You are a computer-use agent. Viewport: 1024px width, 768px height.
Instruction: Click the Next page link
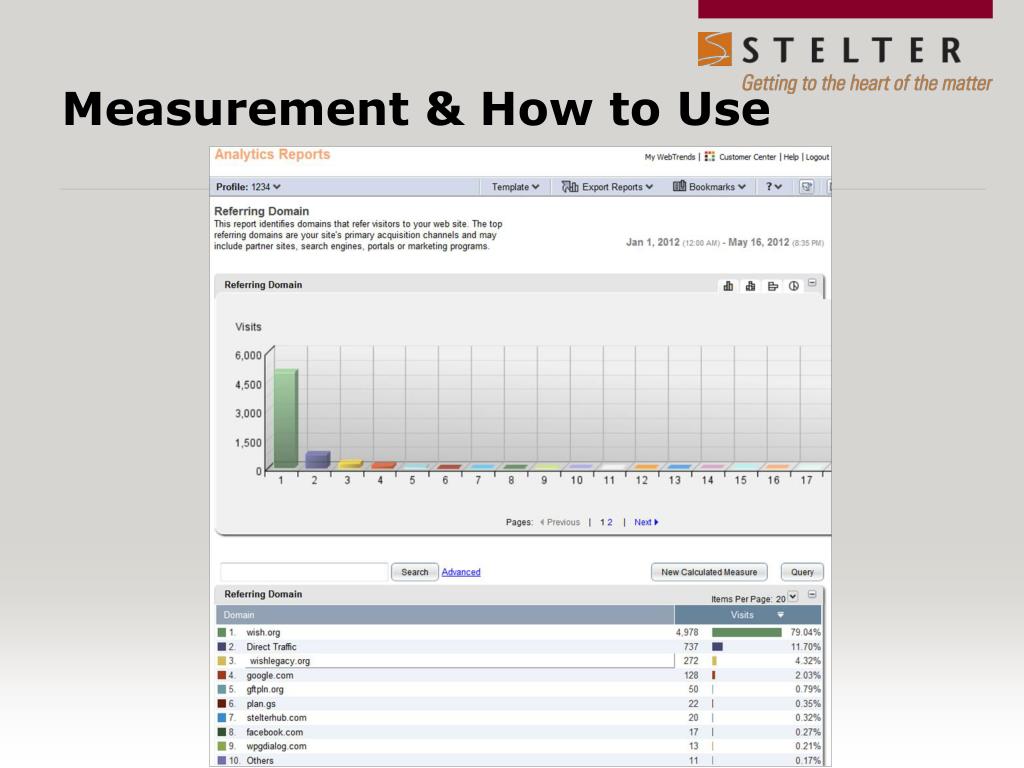click(646, 522)
